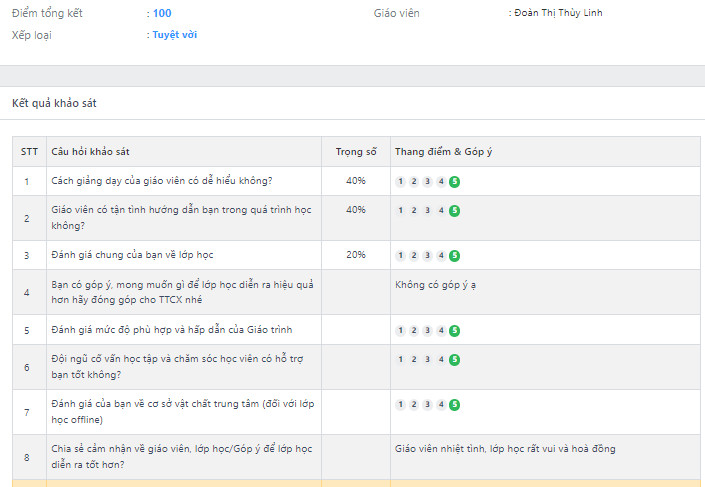This screenshot has height=487, width=705.
Task: Pick rating 2 for overall class evaluation
Action: point(414,256)
